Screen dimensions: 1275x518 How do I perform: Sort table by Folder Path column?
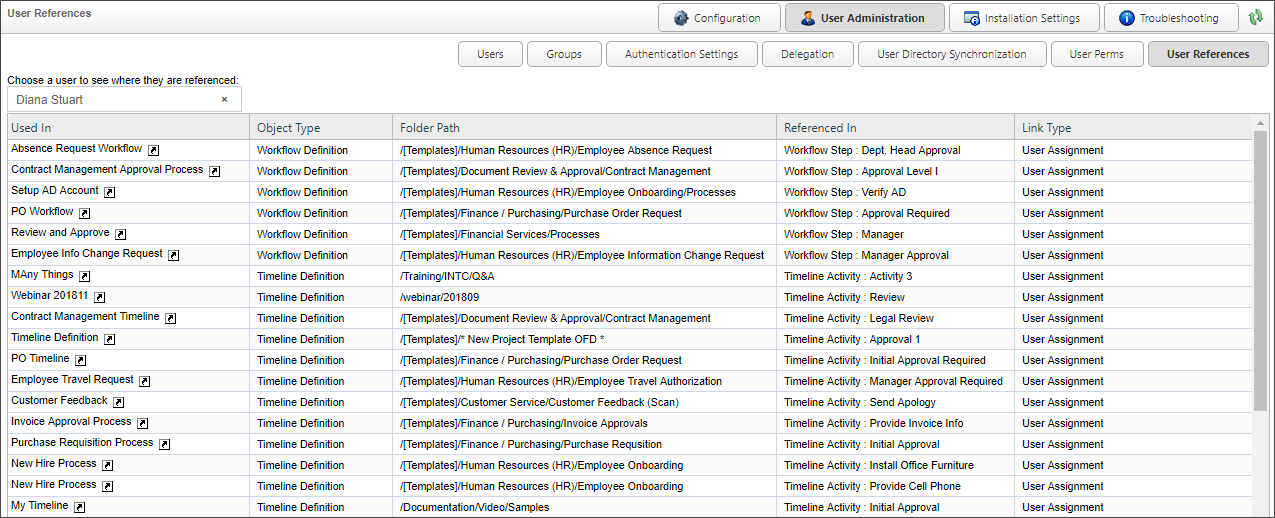click(x=584, y=128)
